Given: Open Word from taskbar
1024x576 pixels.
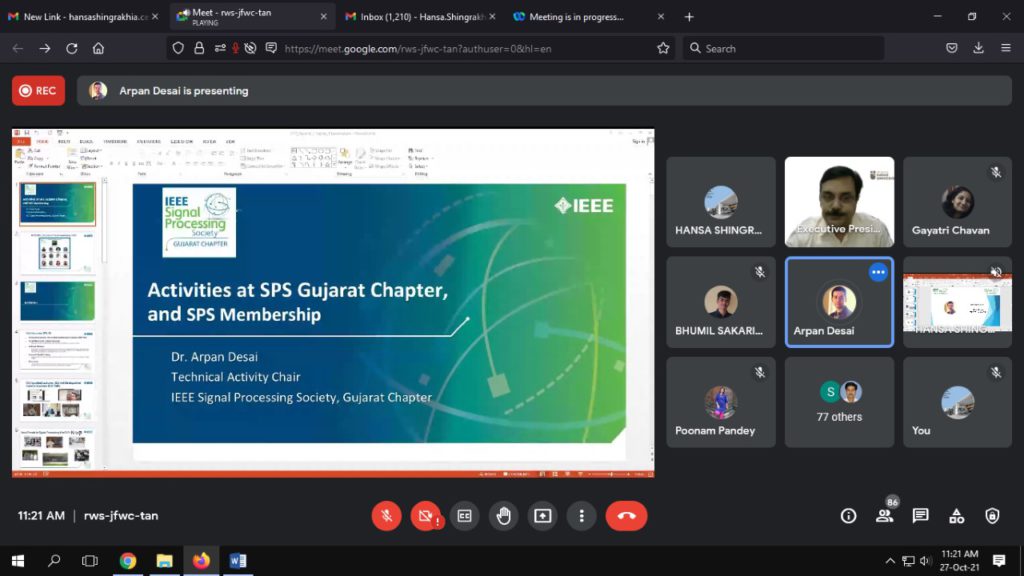Looking at the screenshot, I should point(238,560).
